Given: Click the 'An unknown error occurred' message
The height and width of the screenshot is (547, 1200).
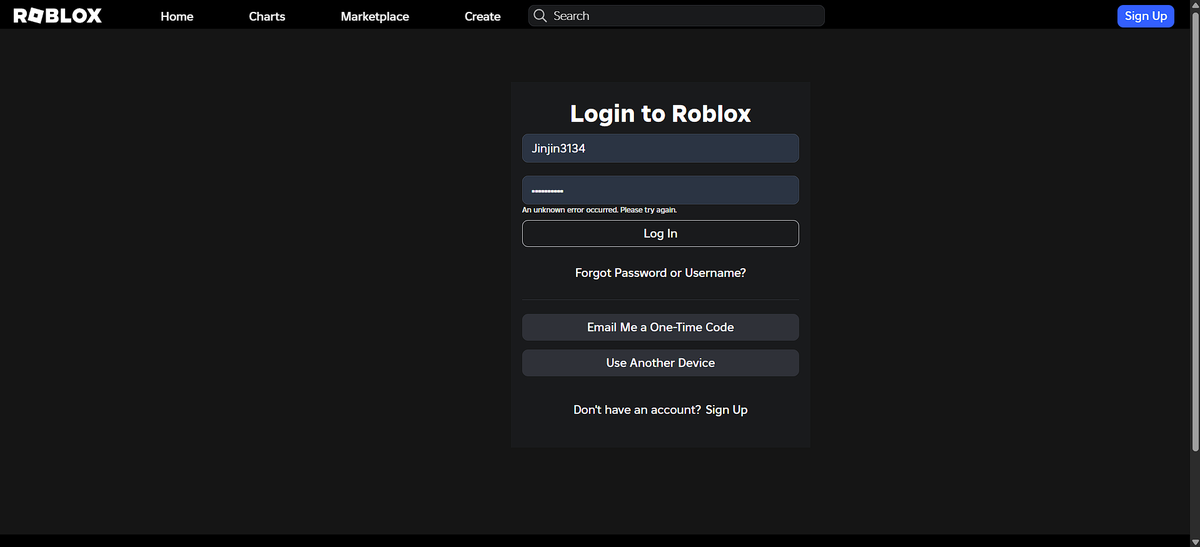Looking at the screenshot, I should click(x=599, y=210).
